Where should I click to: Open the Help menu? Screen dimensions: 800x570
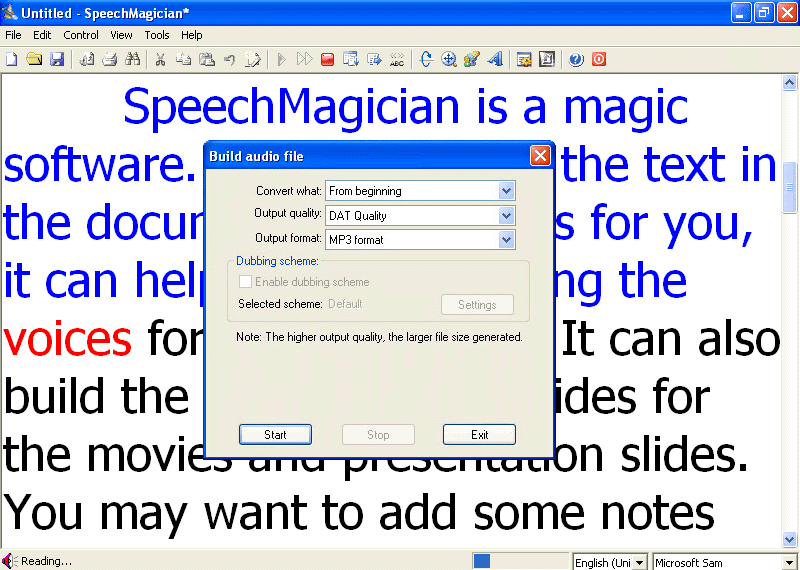point(192,35)
